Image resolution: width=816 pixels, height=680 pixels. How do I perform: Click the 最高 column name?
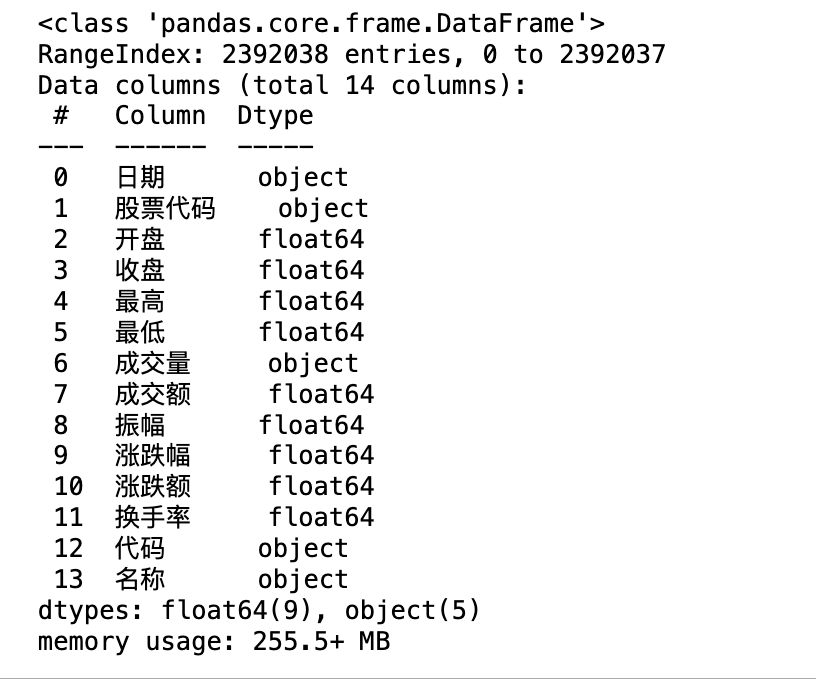(x=140, y=301)
